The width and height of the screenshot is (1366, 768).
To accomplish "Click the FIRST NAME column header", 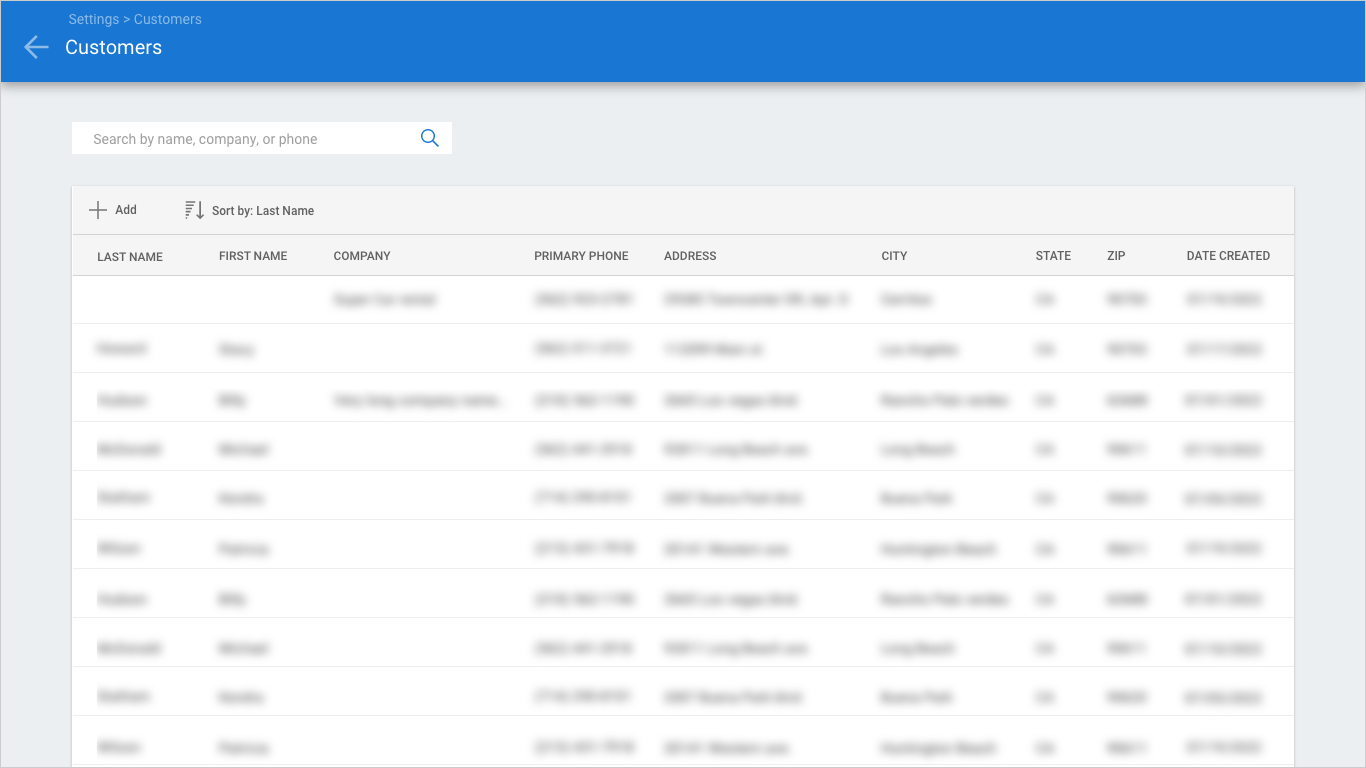I will point(253,256).
